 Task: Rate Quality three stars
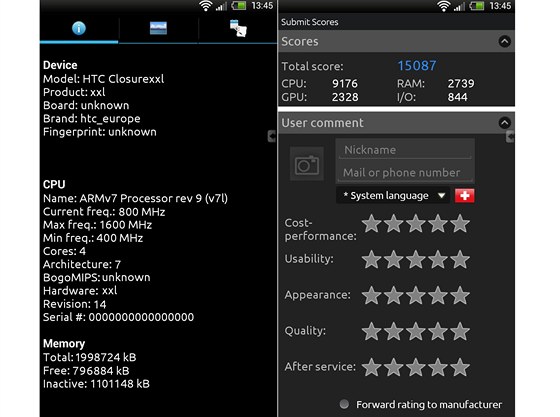click(x=416, y=332)
